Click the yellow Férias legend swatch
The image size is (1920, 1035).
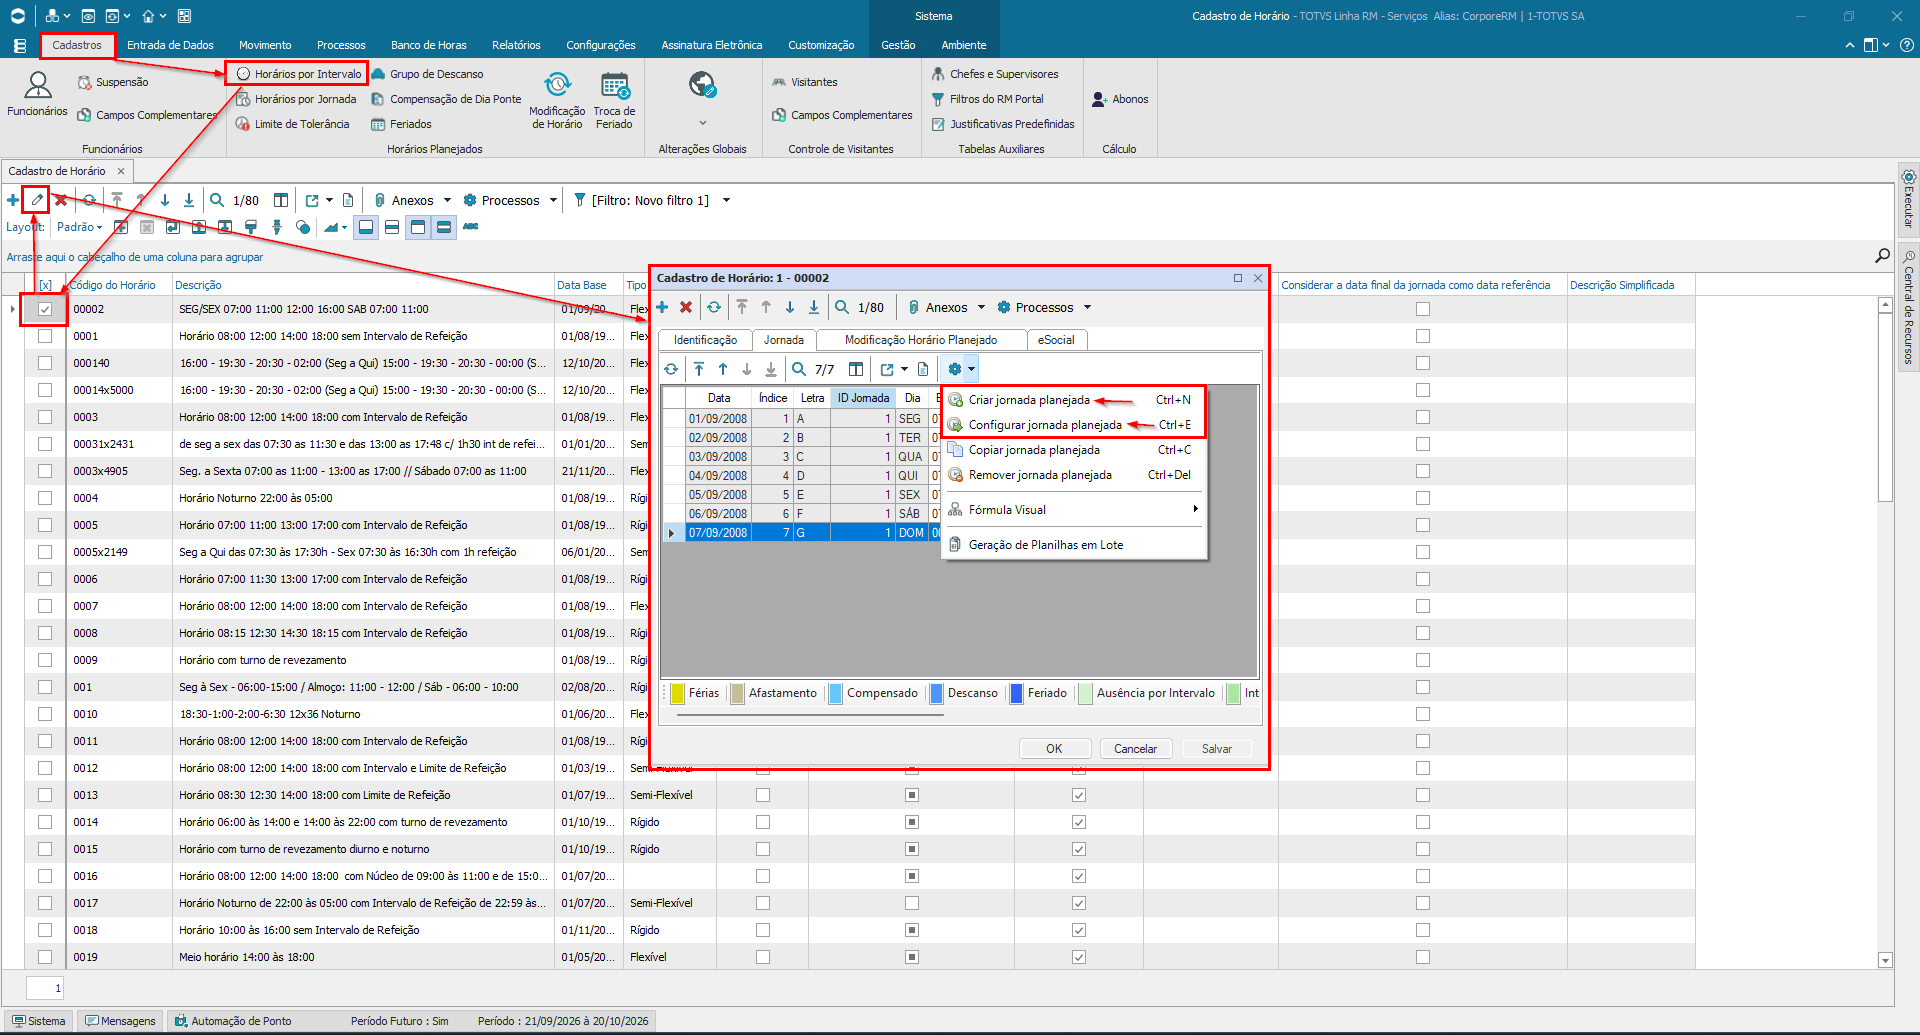(x=677, y=693)
